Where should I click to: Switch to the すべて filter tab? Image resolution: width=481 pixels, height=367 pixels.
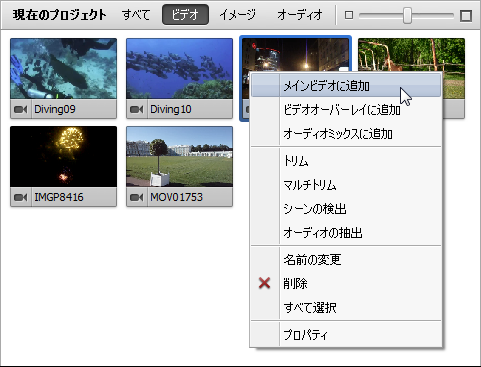coord(136,15)
